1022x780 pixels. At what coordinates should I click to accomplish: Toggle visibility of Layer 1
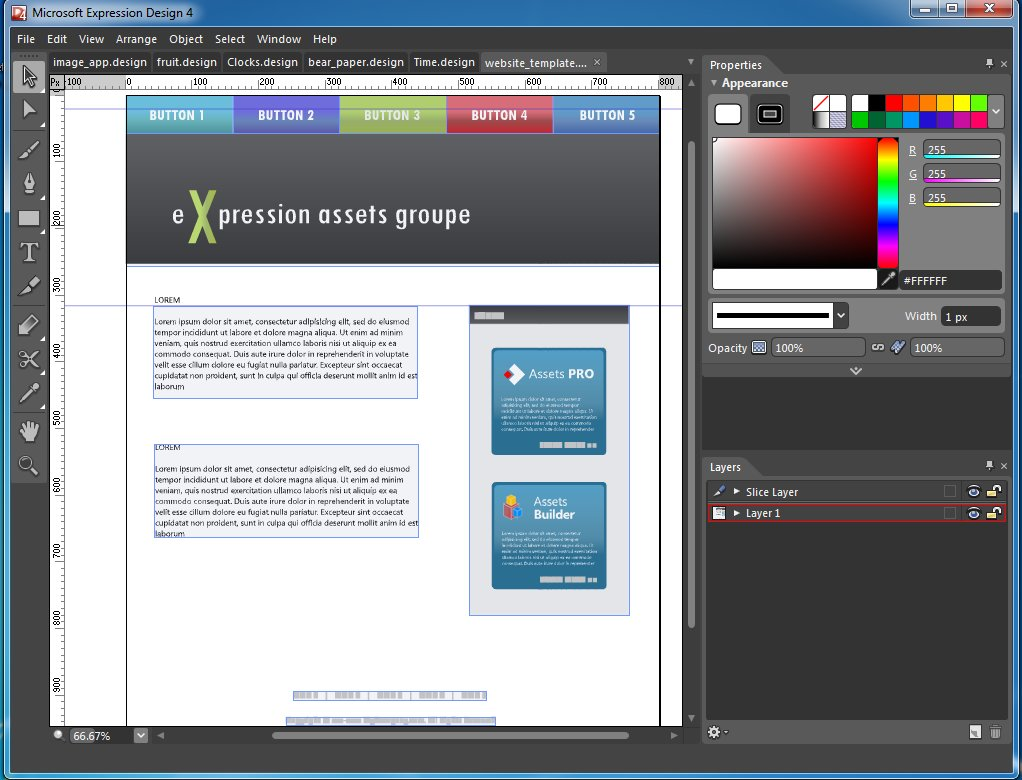pos(972,513)
